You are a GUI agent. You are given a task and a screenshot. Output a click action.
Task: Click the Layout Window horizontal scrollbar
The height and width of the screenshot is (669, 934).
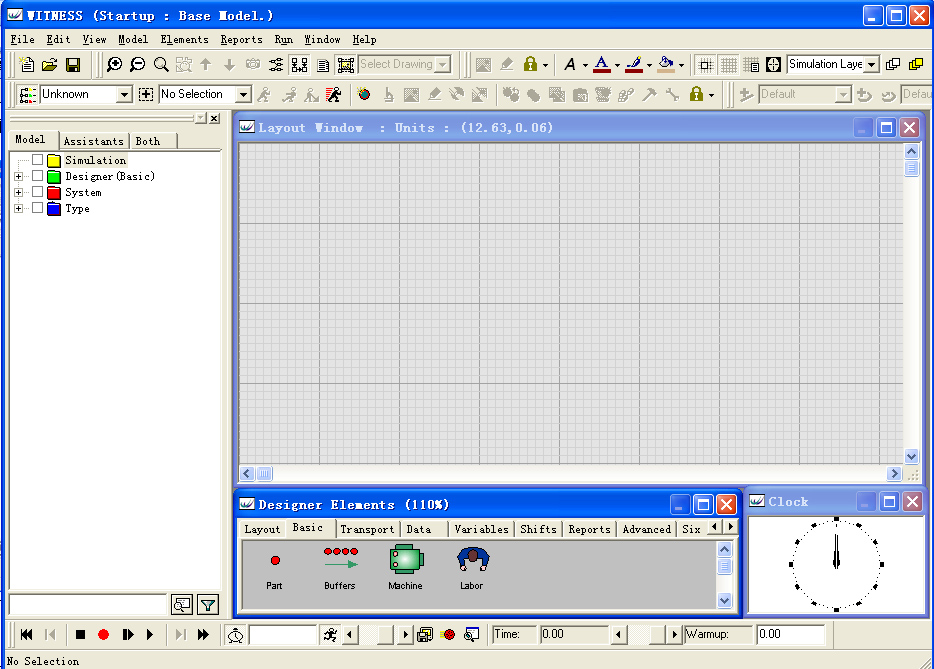tap(570, 474)
